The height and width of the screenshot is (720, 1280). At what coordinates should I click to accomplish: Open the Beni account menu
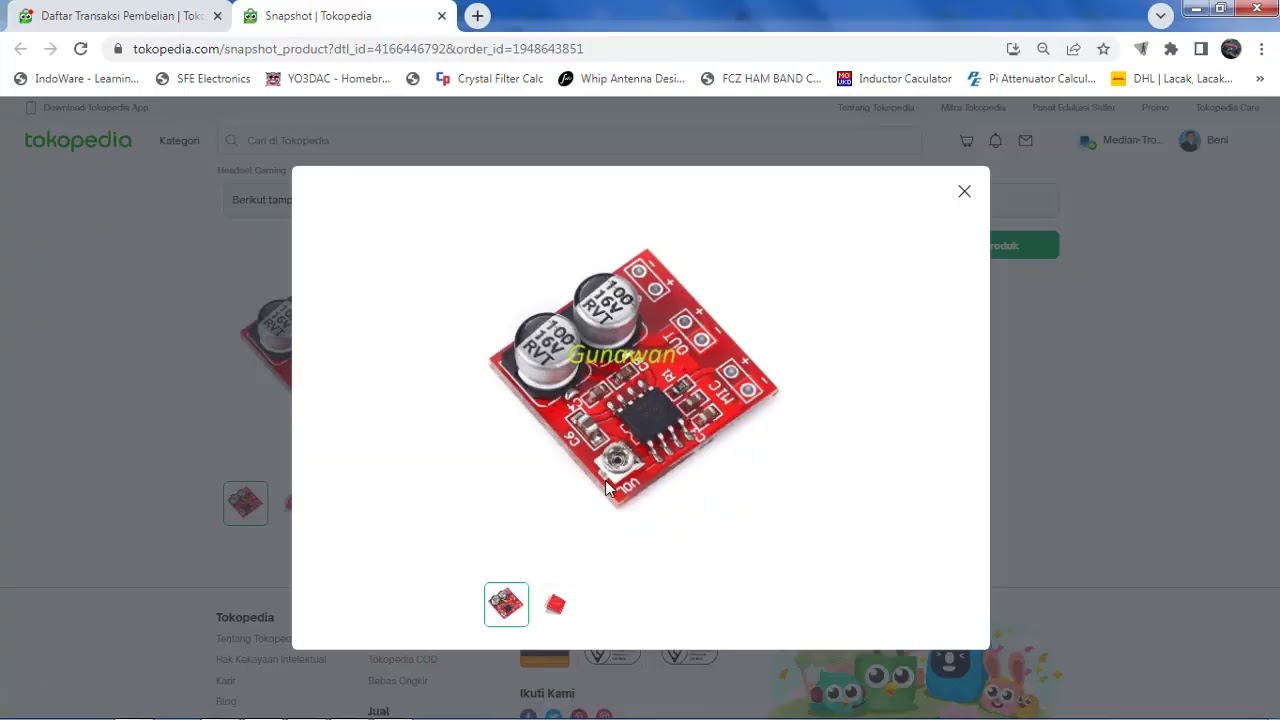pyautogui.click(x=1204, y=141)
